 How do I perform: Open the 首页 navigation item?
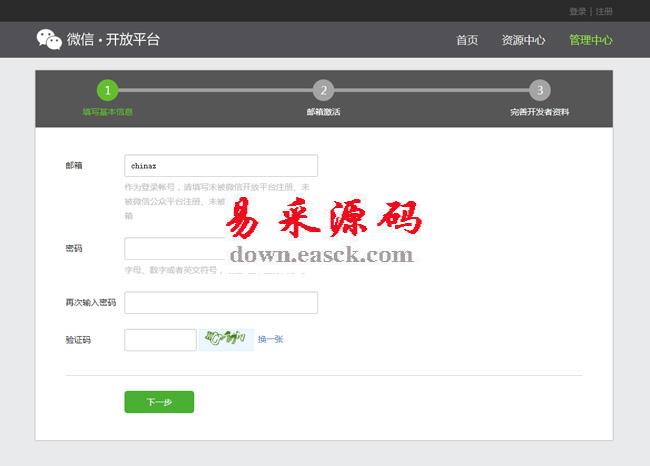click(x=467, y=40)
